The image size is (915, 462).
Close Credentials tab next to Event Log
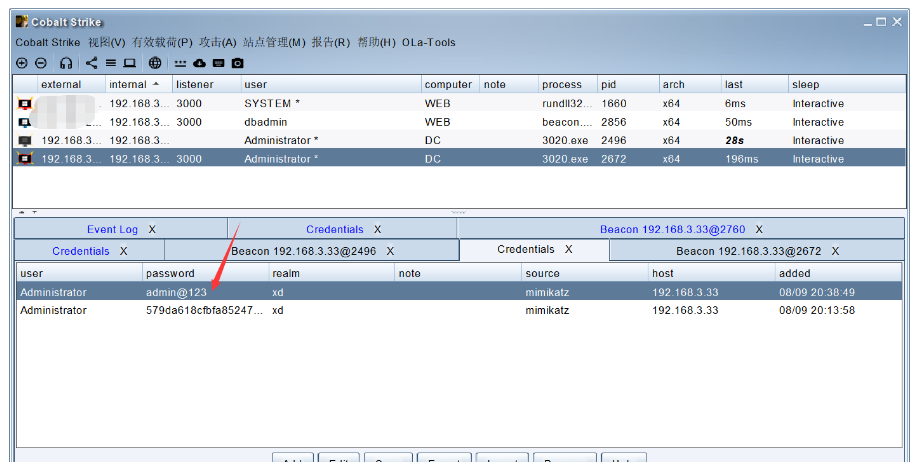click(377, 229)
